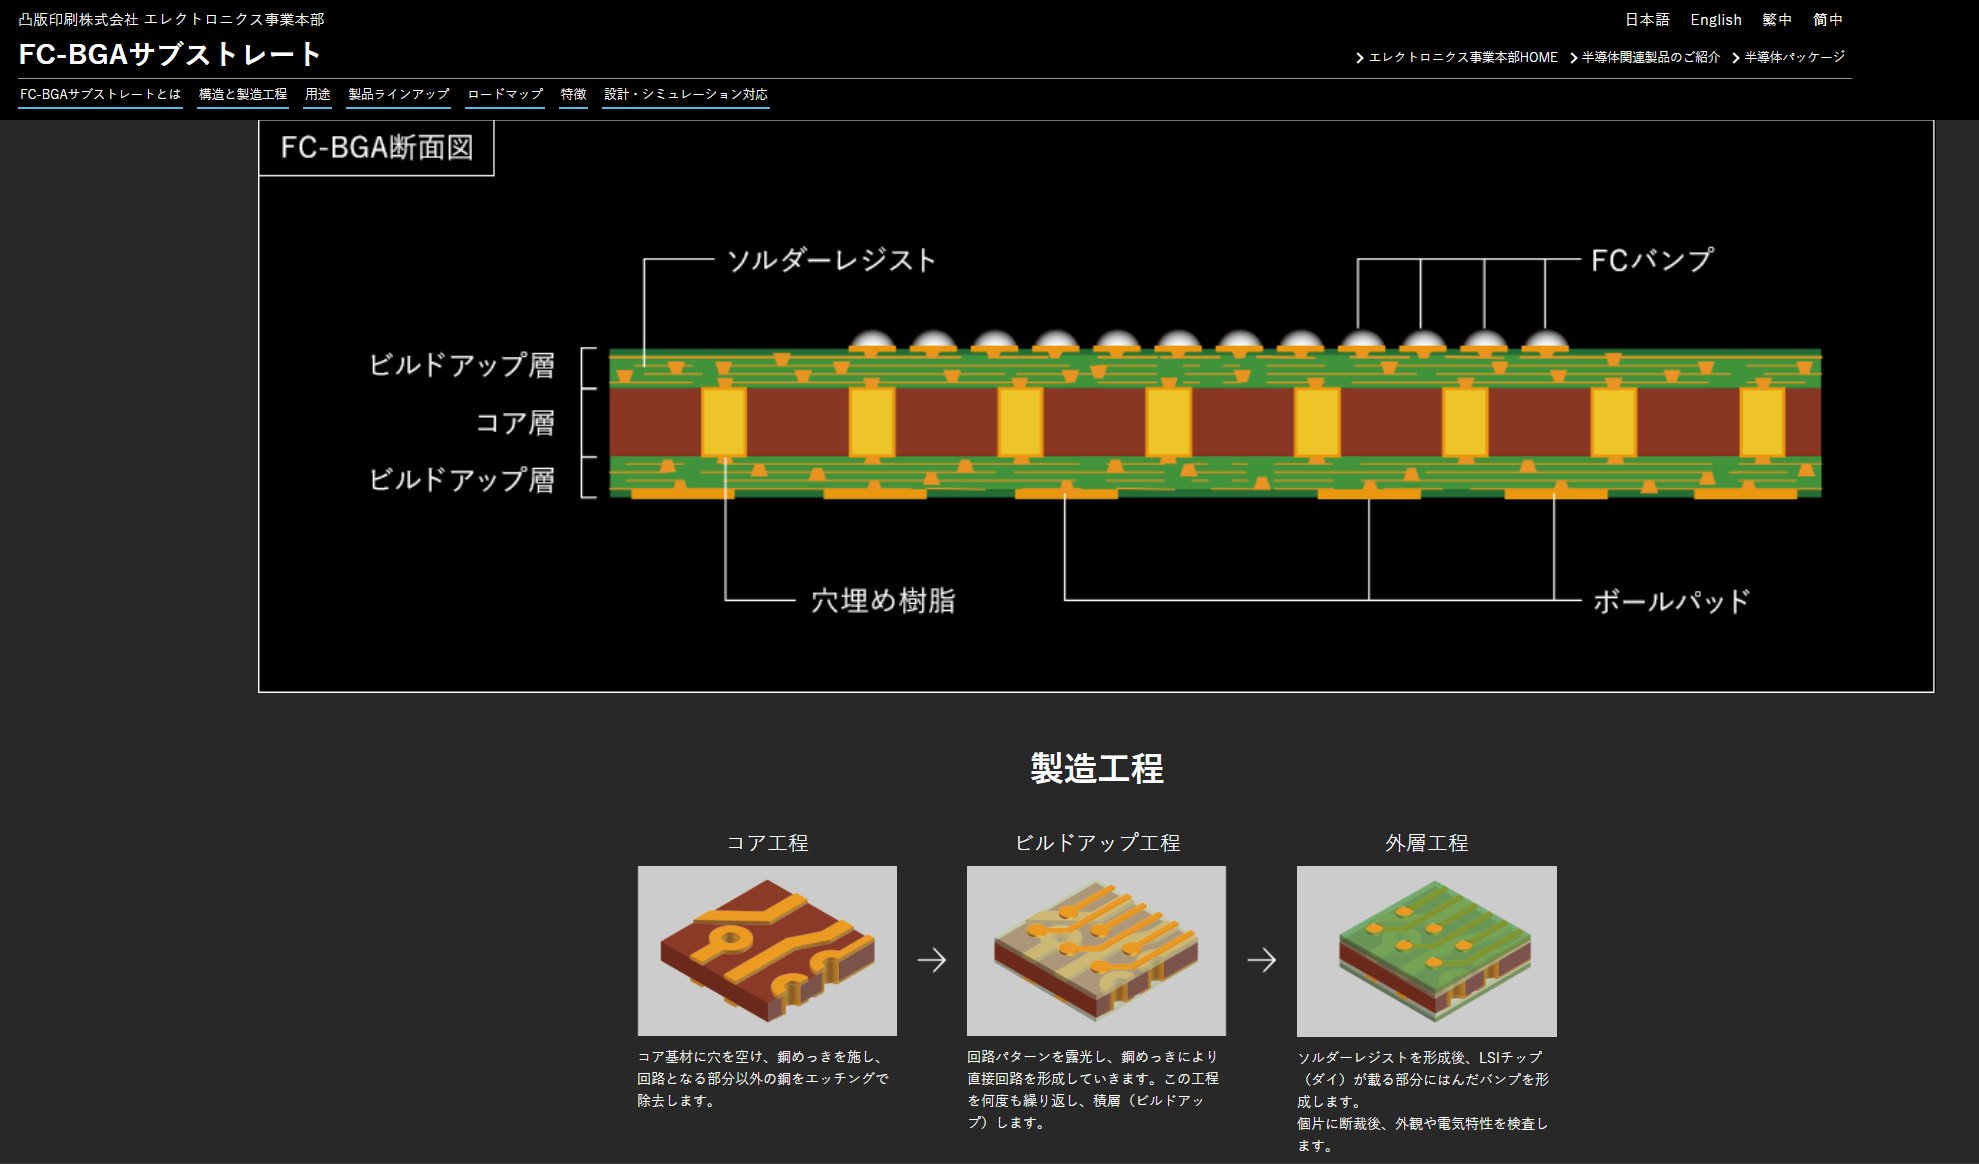This screenshot has width=1979, height=1164.
Task: Click the FC-BGAサブストレート page title
Action: coord(170,55)
